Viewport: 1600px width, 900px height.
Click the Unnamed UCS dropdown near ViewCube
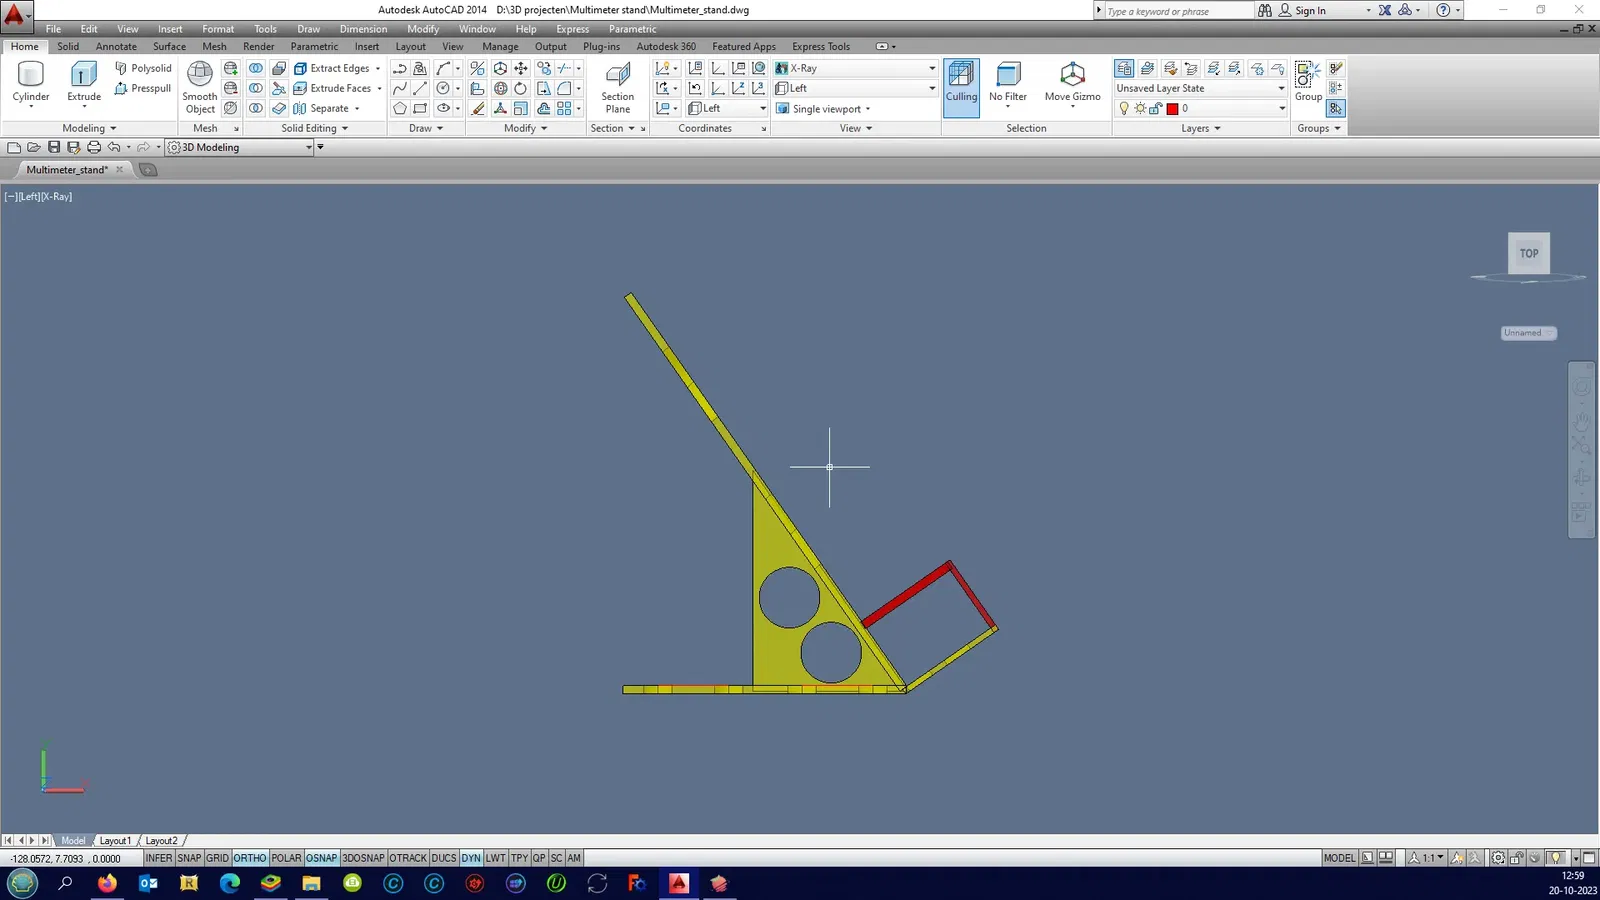point(1529,333)
